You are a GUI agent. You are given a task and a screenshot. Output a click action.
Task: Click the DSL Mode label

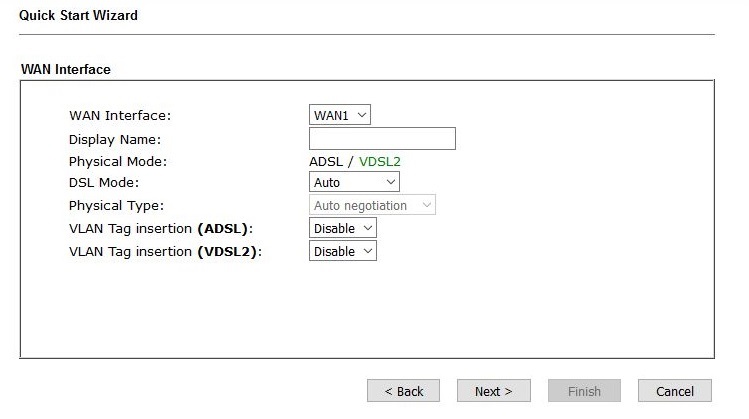pyautogui.click(x=104, y=183)
